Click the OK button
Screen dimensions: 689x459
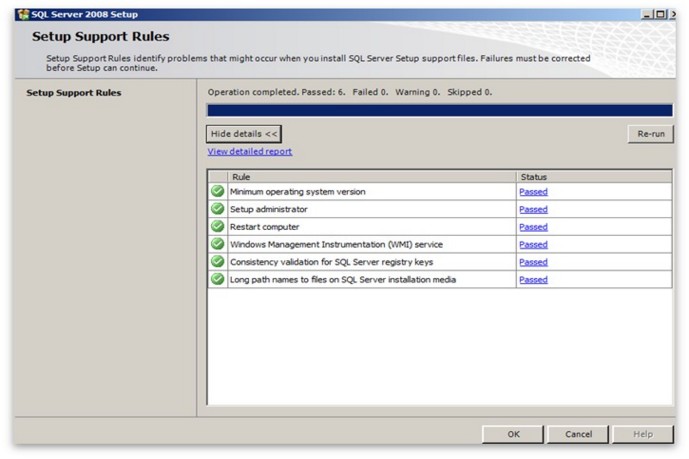[x=513, y=434]
